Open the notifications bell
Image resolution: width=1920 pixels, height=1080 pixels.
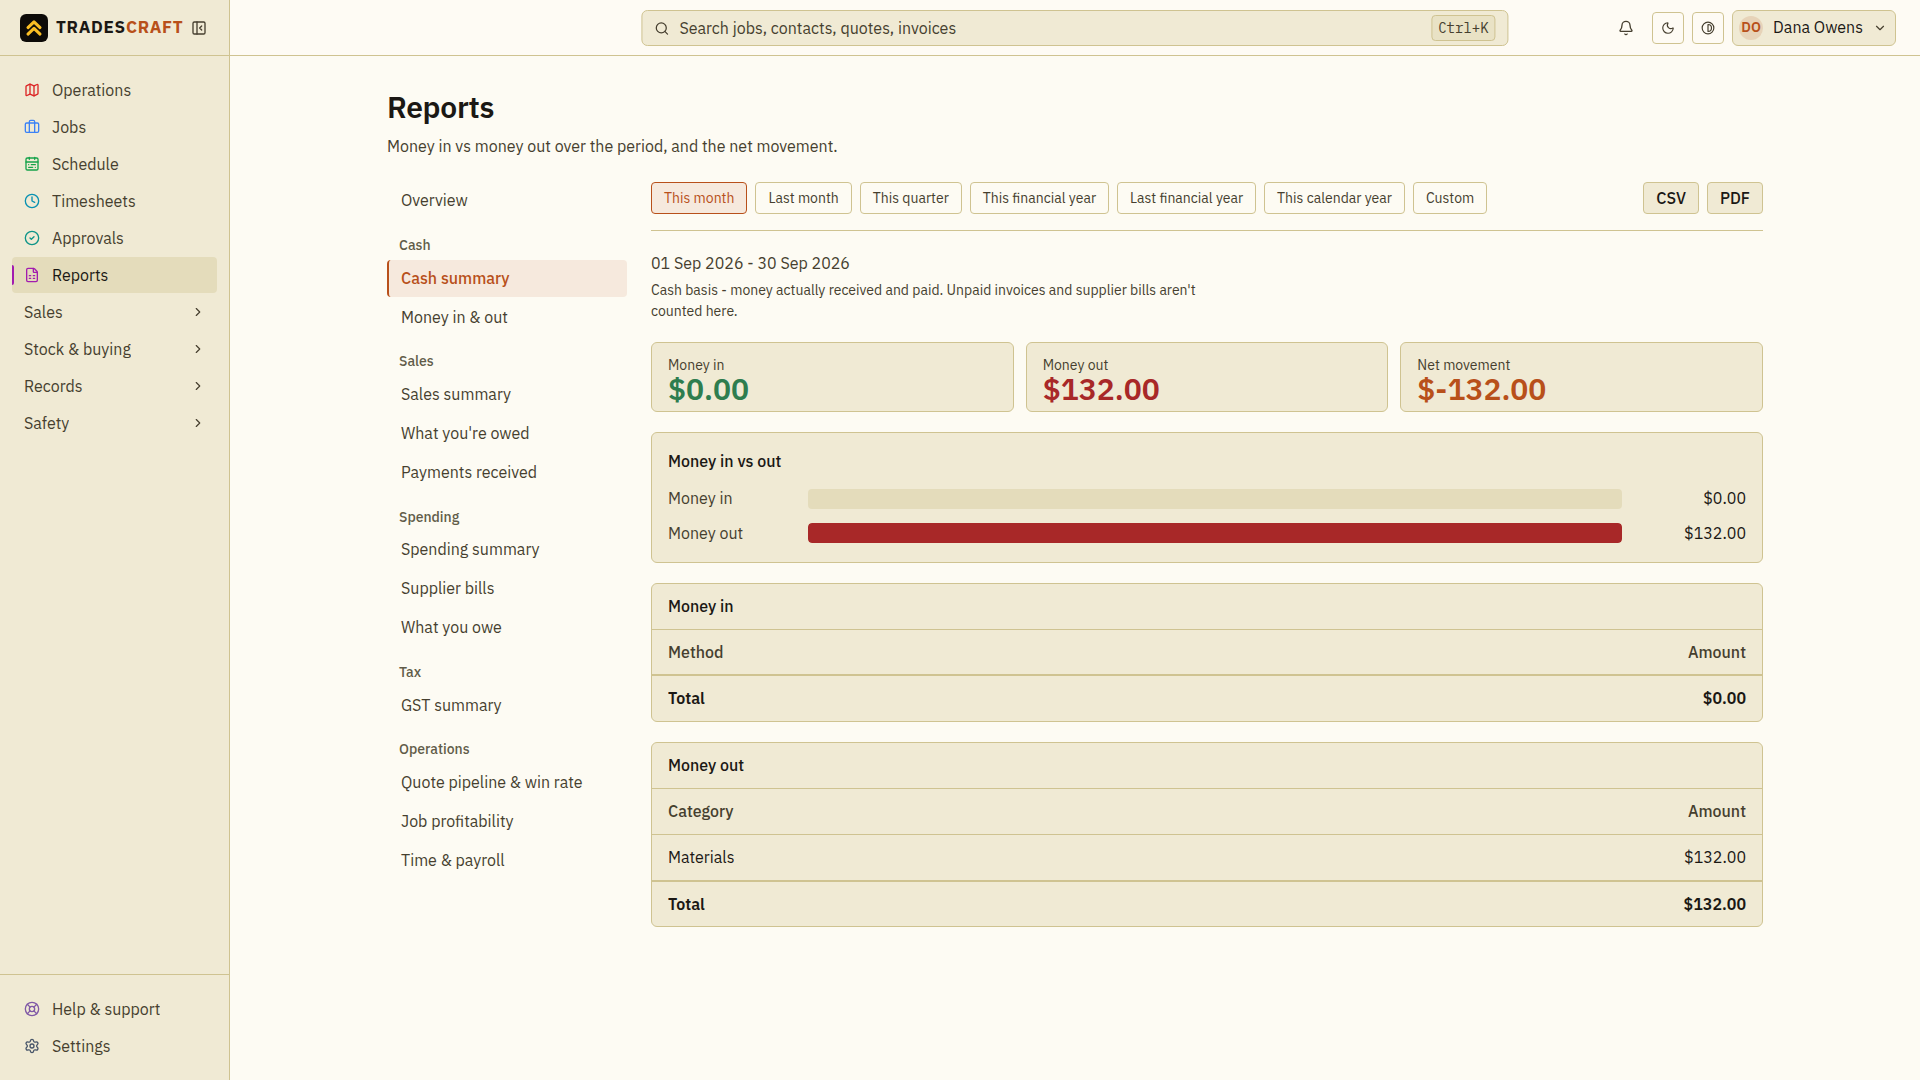tap(1626, 28)
